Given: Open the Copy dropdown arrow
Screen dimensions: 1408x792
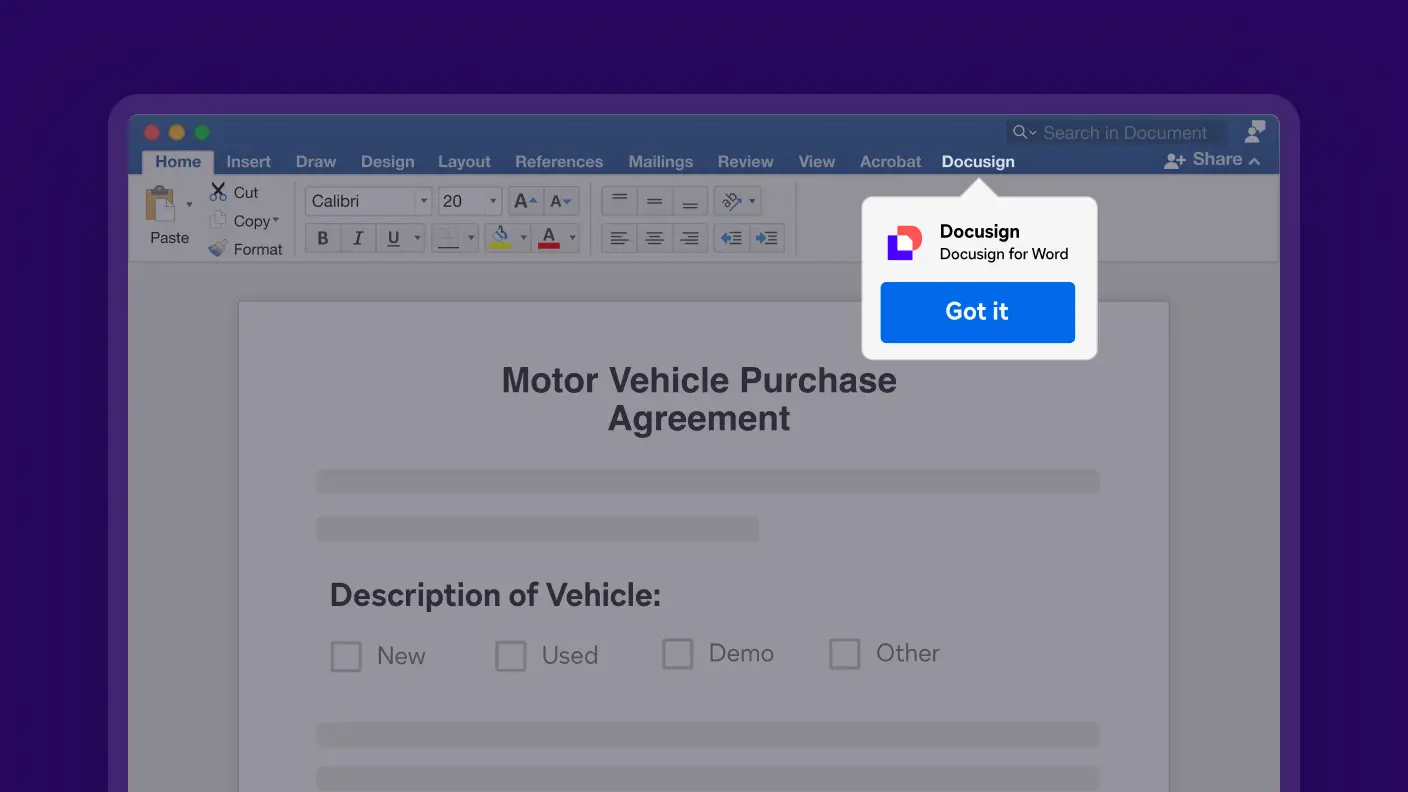Looking at the screenshot, I should [x=276, y=220].
